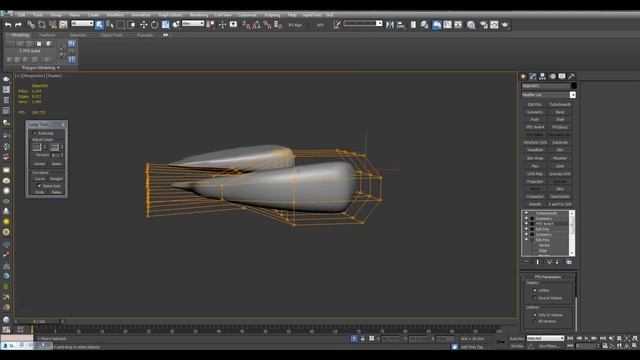Select FFD 4x4x4 in modifier stack
Screen dimensions: 640x360
(544, 224)
